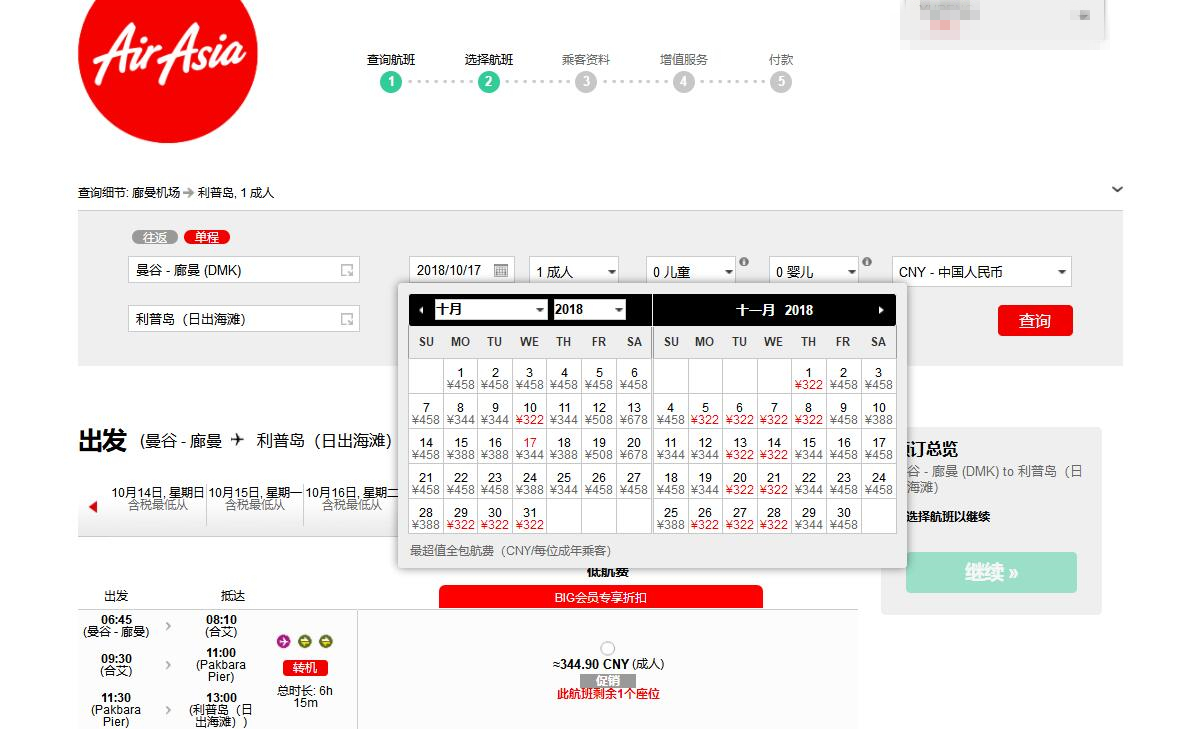
Task: Select the 单程 one-way option
Action: [x=208, y=237]
